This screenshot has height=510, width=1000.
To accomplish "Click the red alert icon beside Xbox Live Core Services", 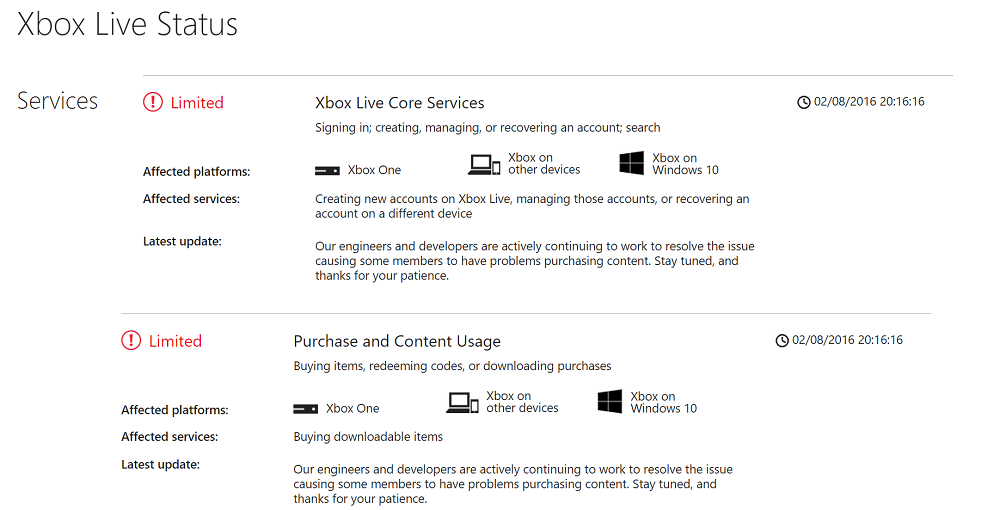I will (x=152, y=102).
